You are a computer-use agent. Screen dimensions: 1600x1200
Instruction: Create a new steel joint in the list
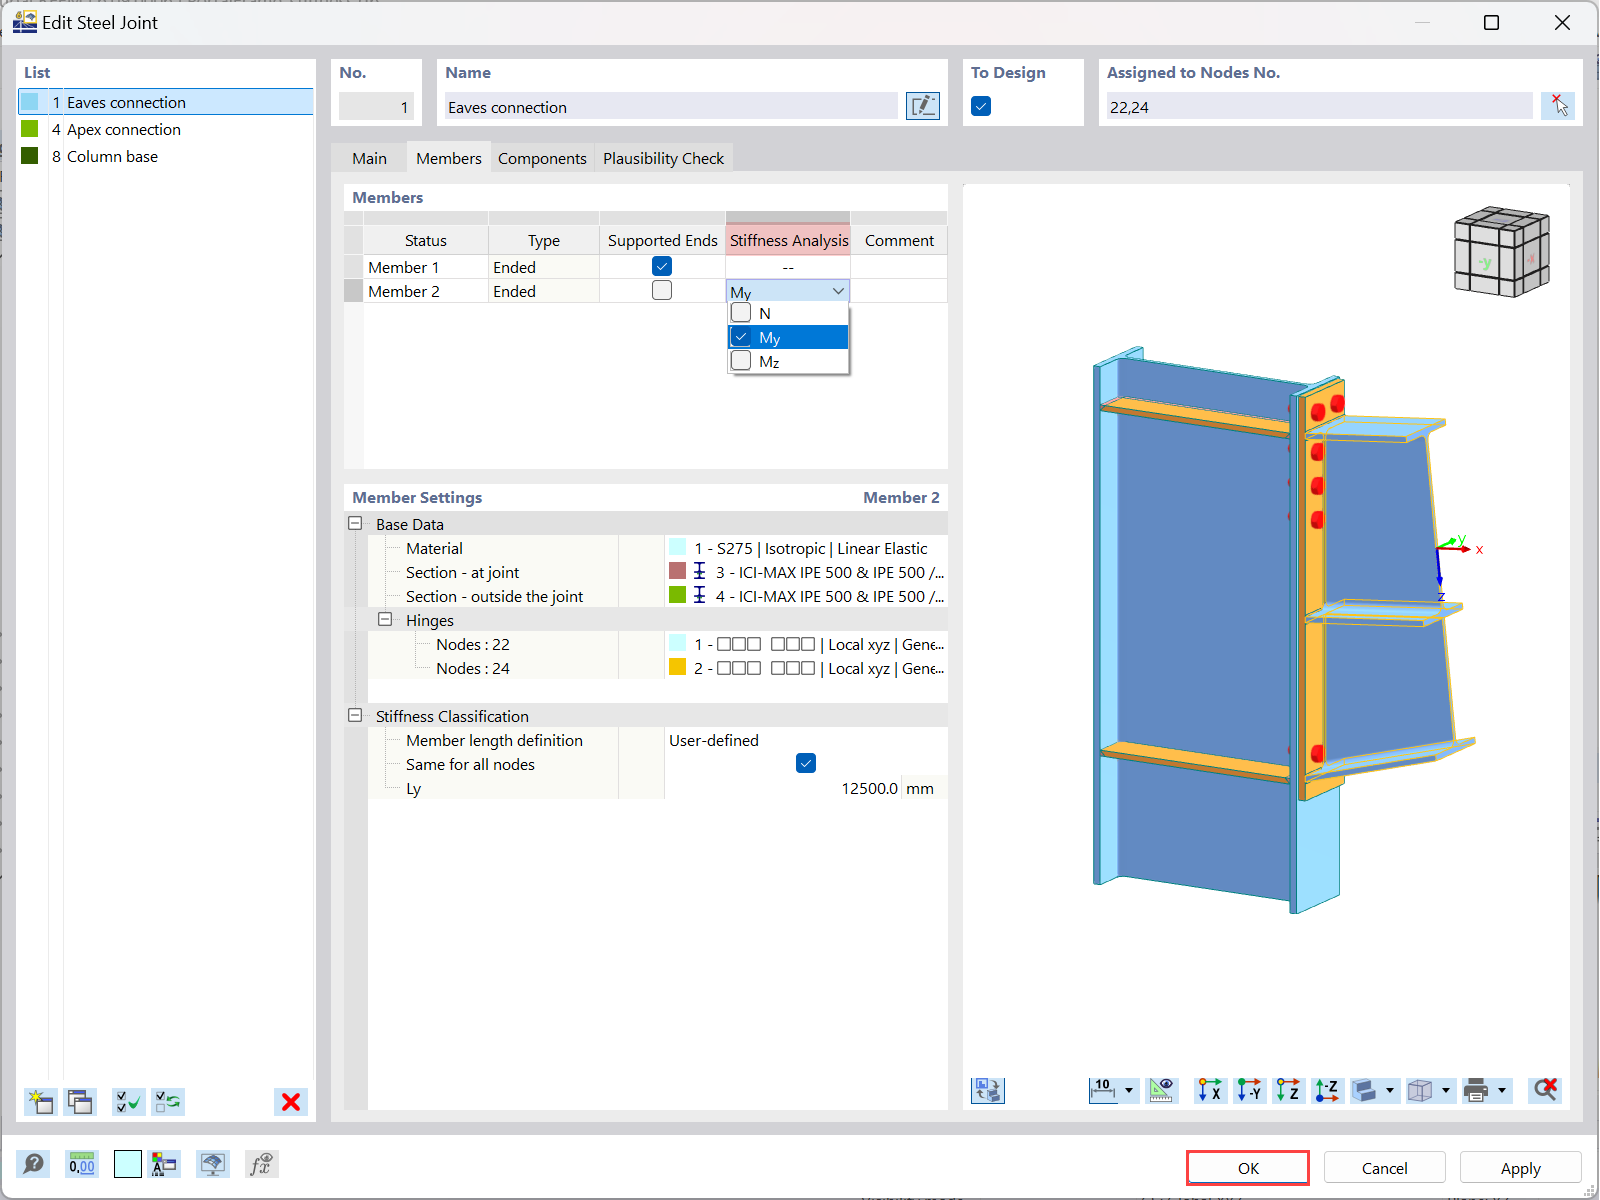40,1102
